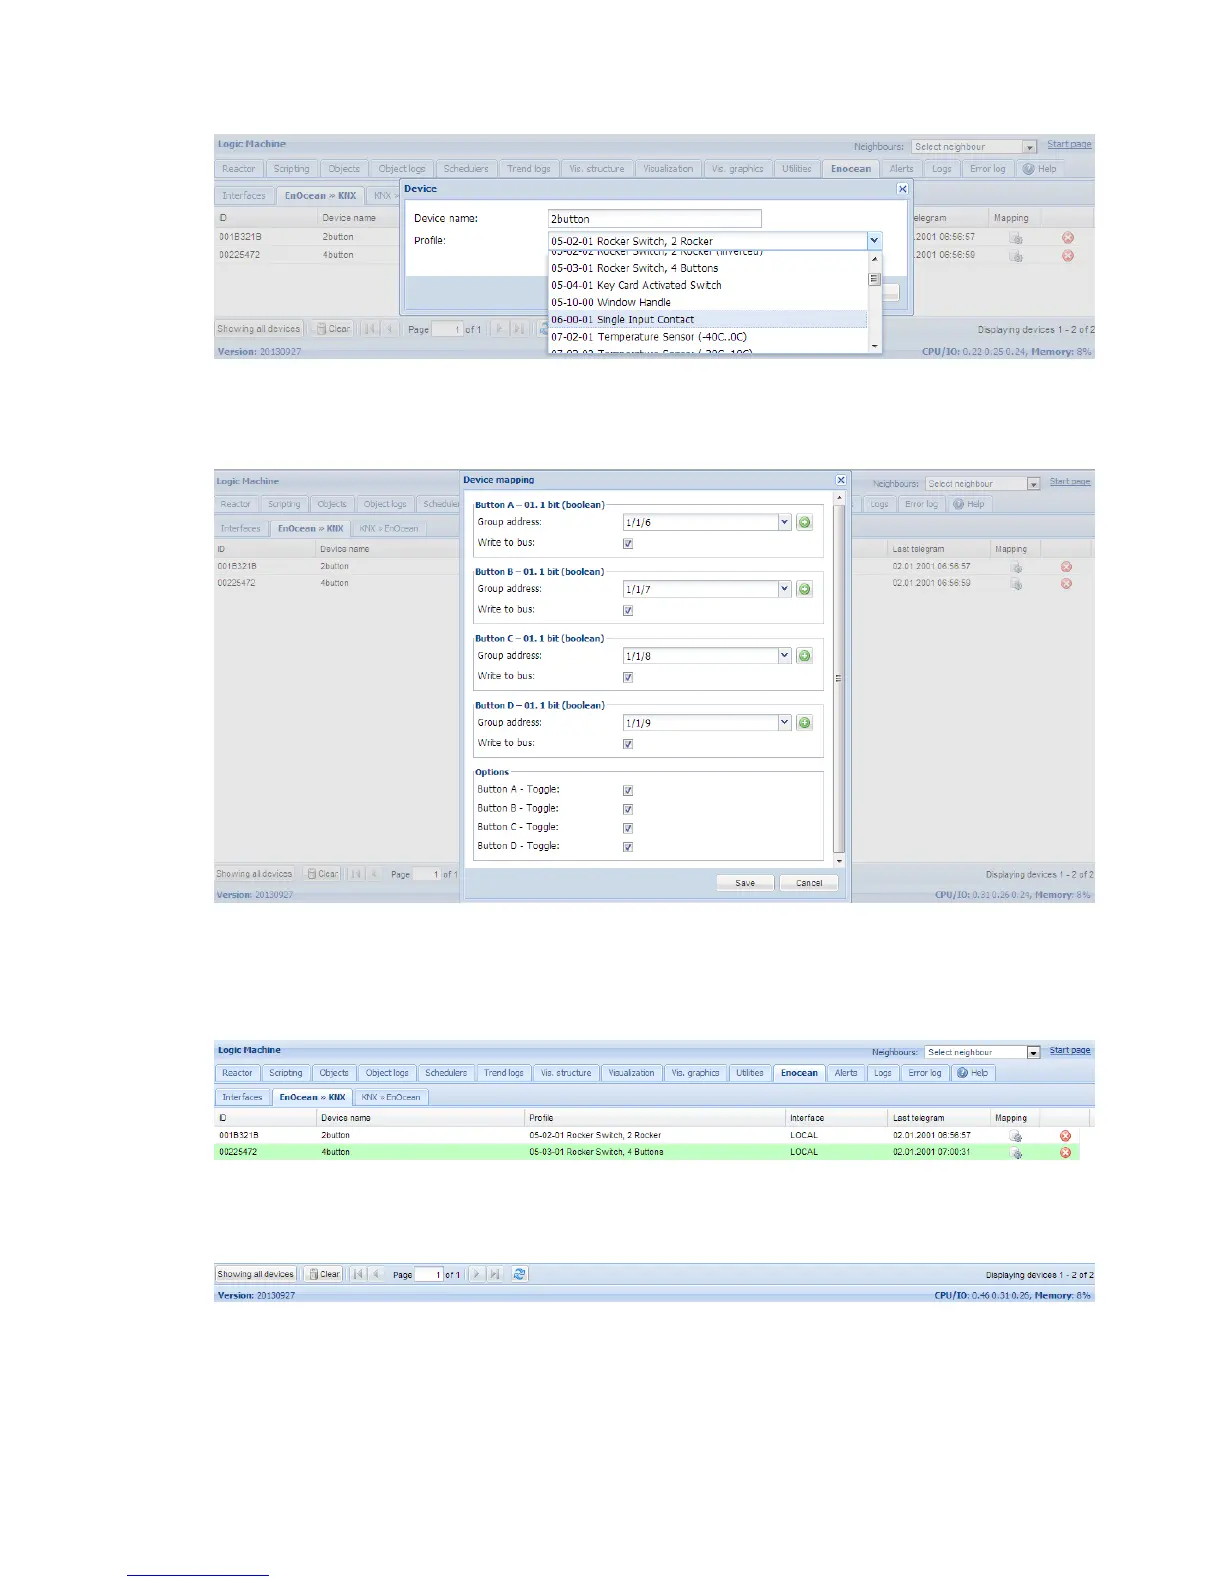Choose 05-03-01 Rocker Switch, 4 Buttons profile option
Screen dimensions: 1224x1584
click(707, 268)
